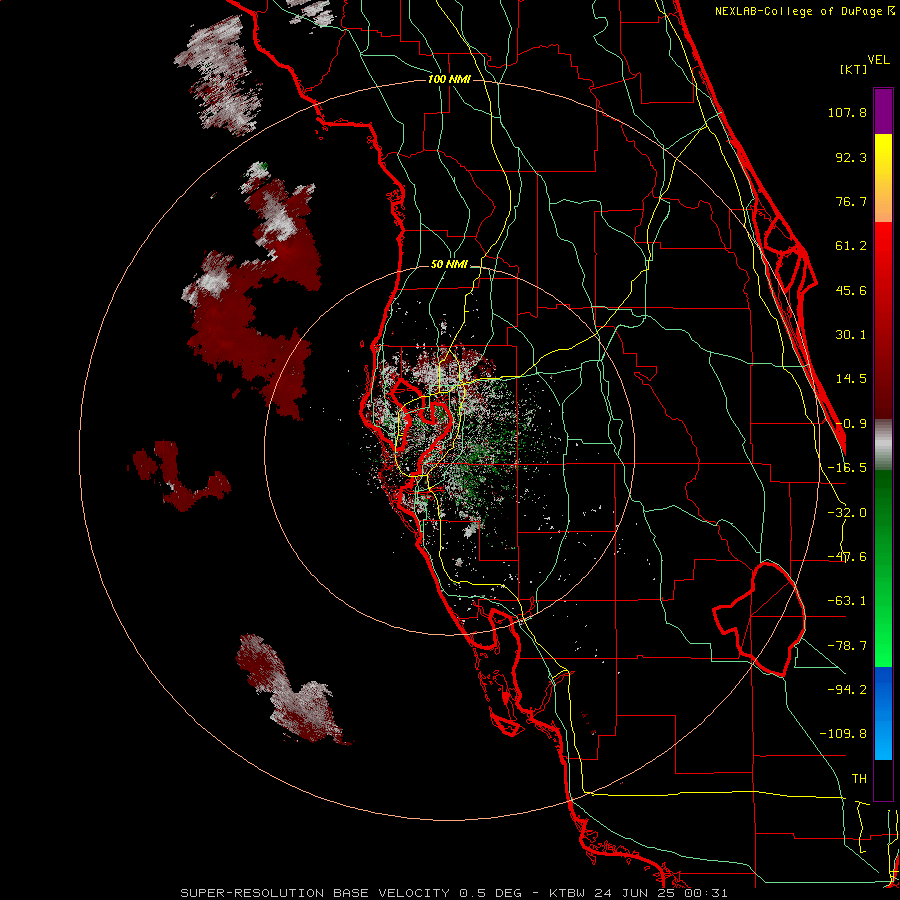Pick the bright red color bar segment near 61.2
The height and width of the screenshot is (900, 900).
[x=883, y=246]
